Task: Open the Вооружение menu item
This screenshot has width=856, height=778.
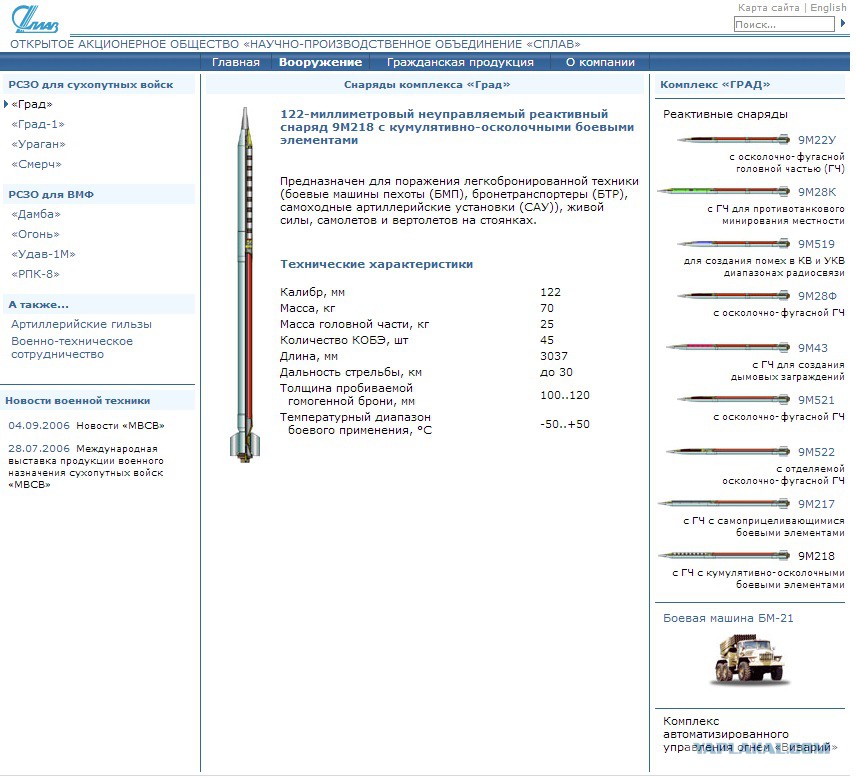Action: click(320, 62)
